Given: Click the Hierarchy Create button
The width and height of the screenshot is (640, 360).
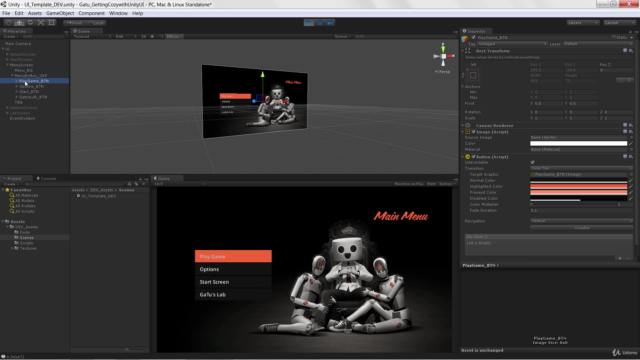Looking at the screenshot, I should tap(11, 36).
